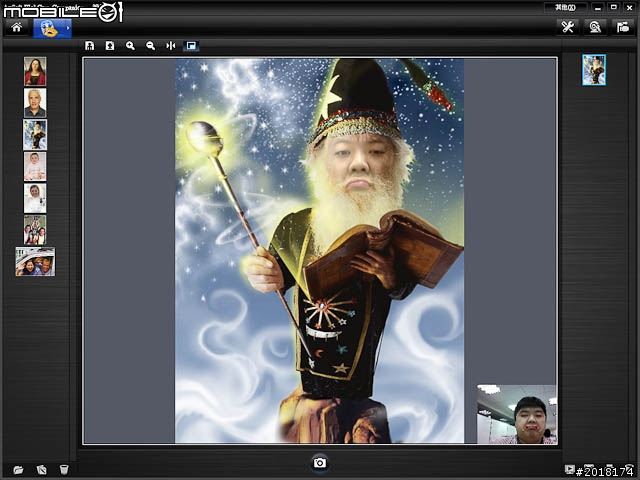Toggle the picture-in-picture webcam preview
640x480 pixels.
tap(191, 46)
